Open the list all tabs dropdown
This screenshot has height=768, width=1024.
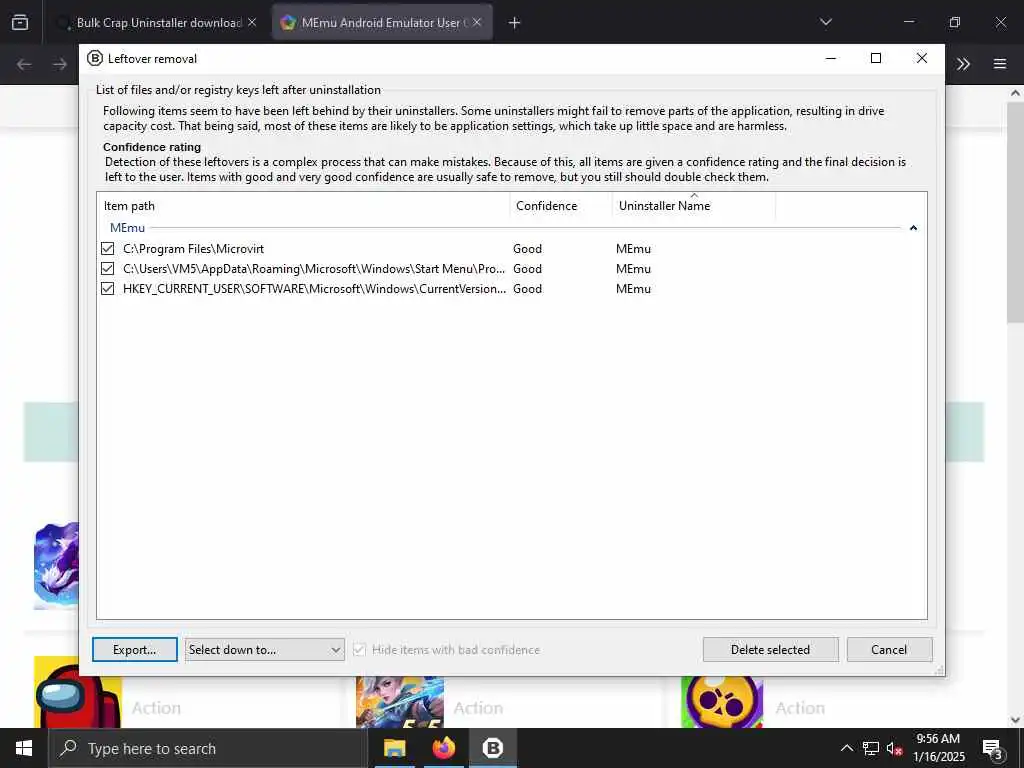click(826, 22)
